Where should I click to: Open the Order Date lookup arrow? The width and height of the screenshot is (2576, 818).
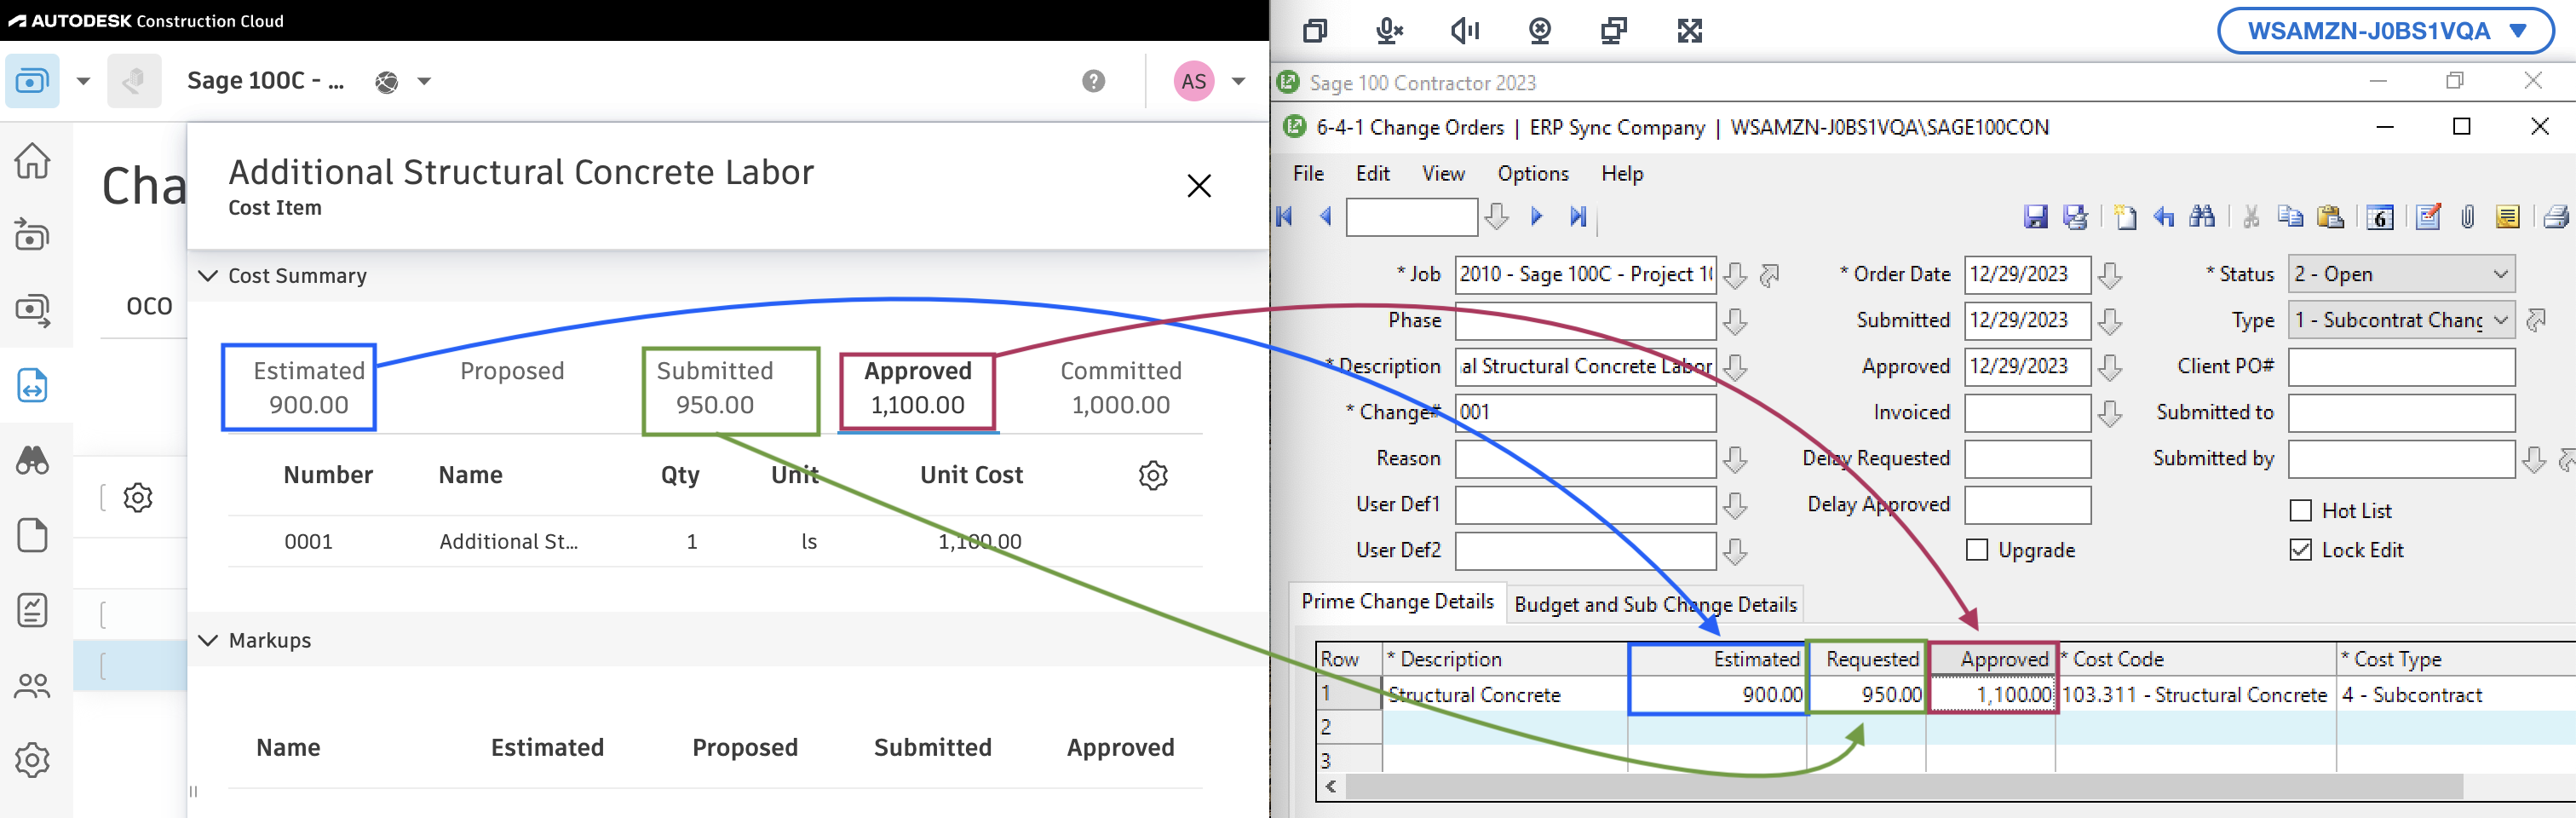2109,275
